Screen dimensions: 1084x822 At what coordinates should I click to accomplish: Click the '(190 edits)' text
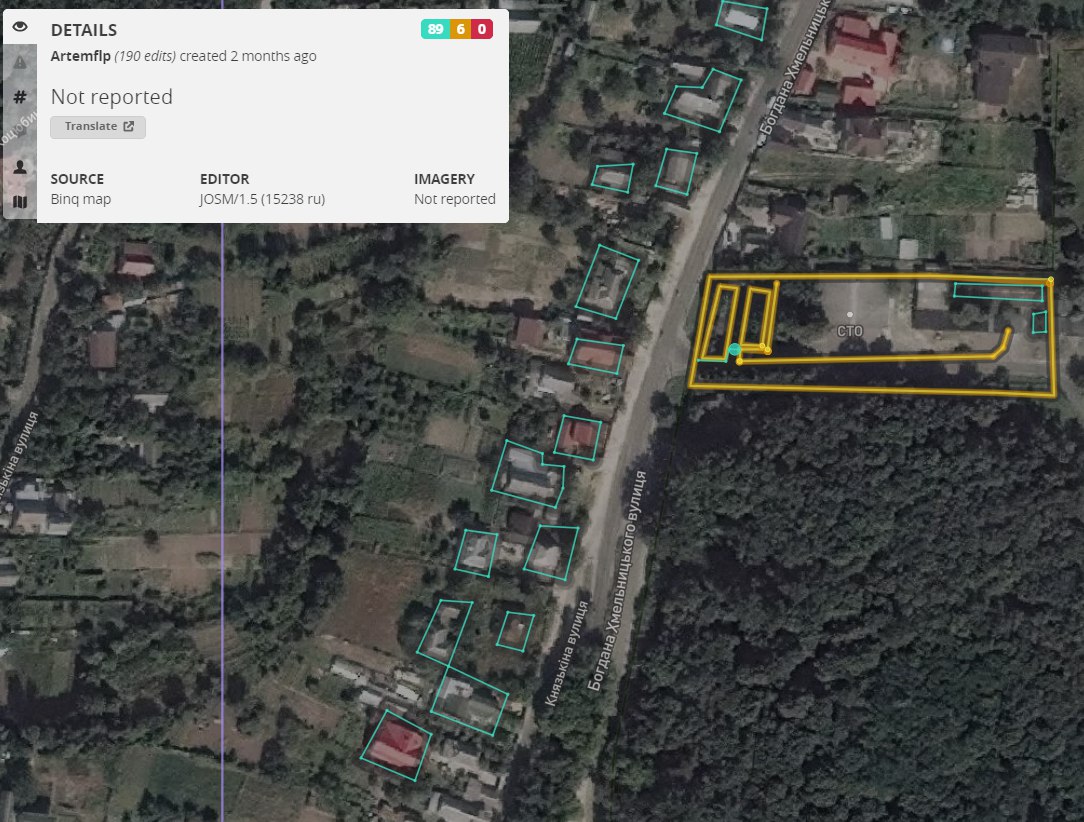click(x=145, y=56)
